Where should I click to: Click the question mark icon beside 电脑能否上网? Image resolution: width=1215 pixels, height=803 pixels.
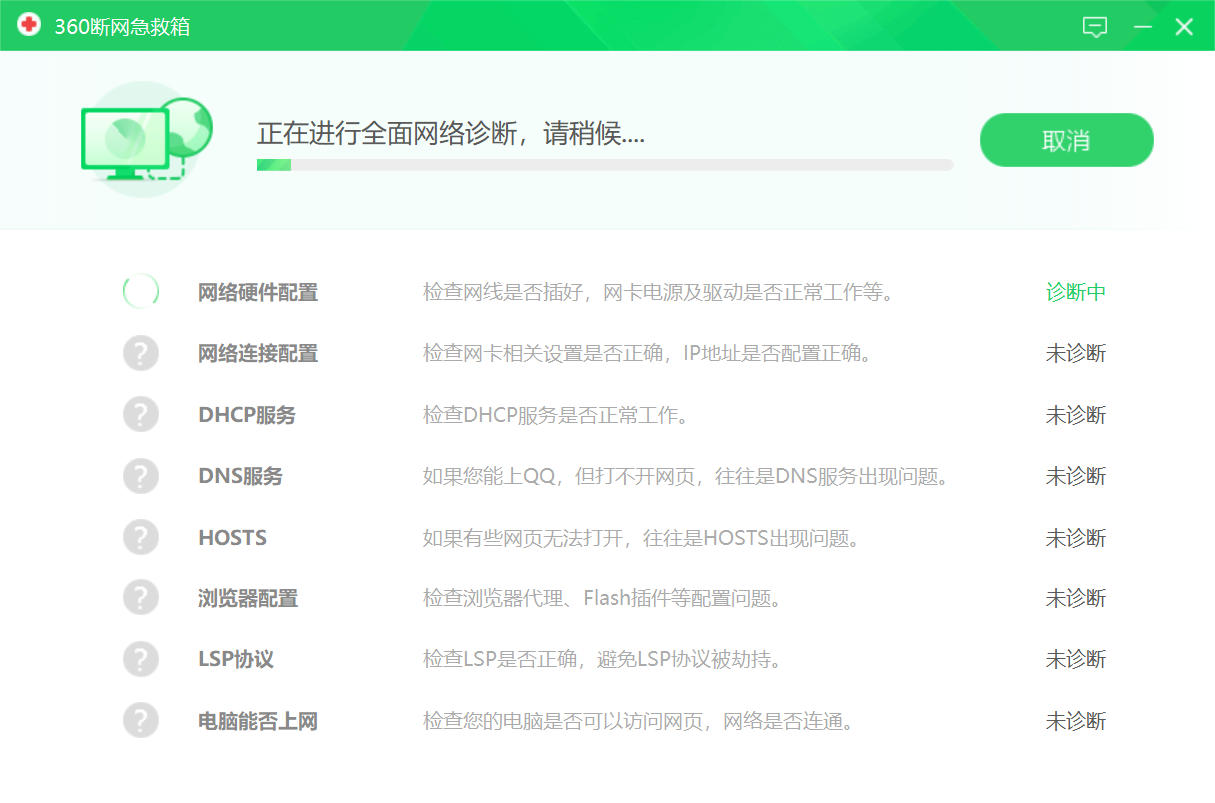click(141, 721)
